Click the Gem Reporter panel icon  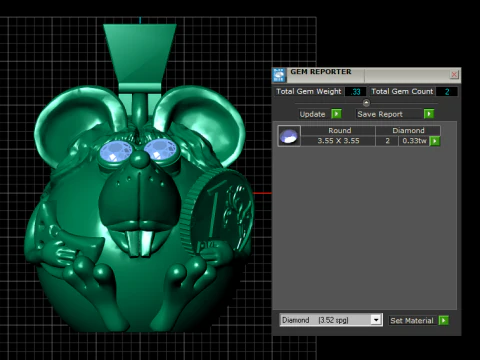coord(279,75)
